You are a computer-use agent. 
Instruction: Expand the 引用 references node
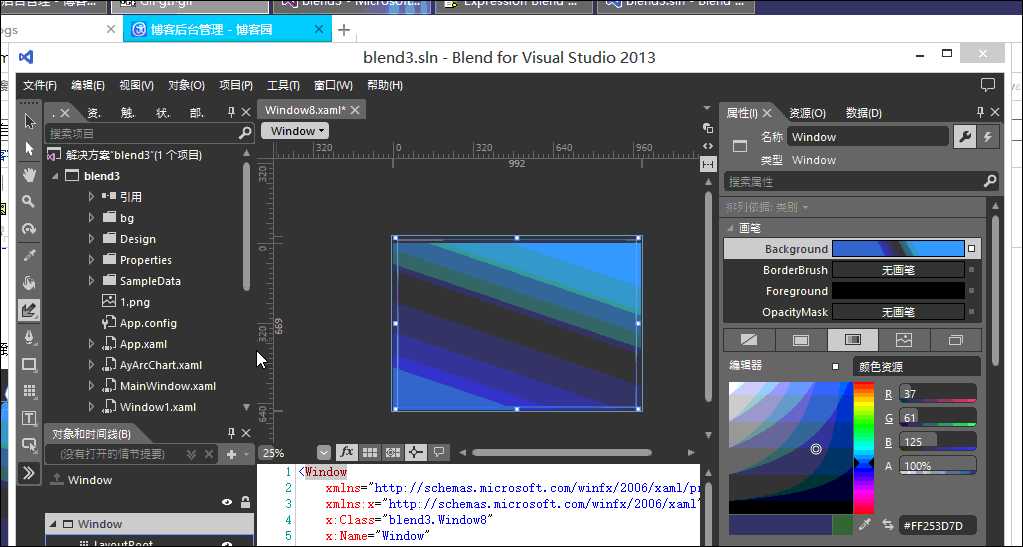pyautogui.click(x=91, y=196)
